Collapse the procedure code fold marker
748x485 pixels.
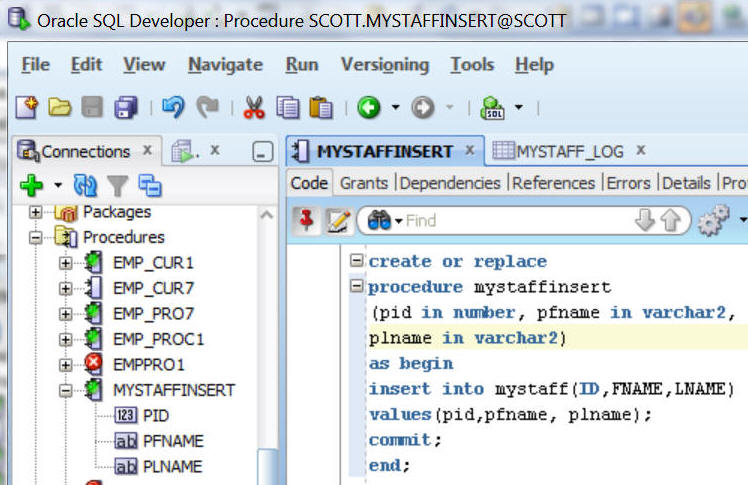coord(356,286)
